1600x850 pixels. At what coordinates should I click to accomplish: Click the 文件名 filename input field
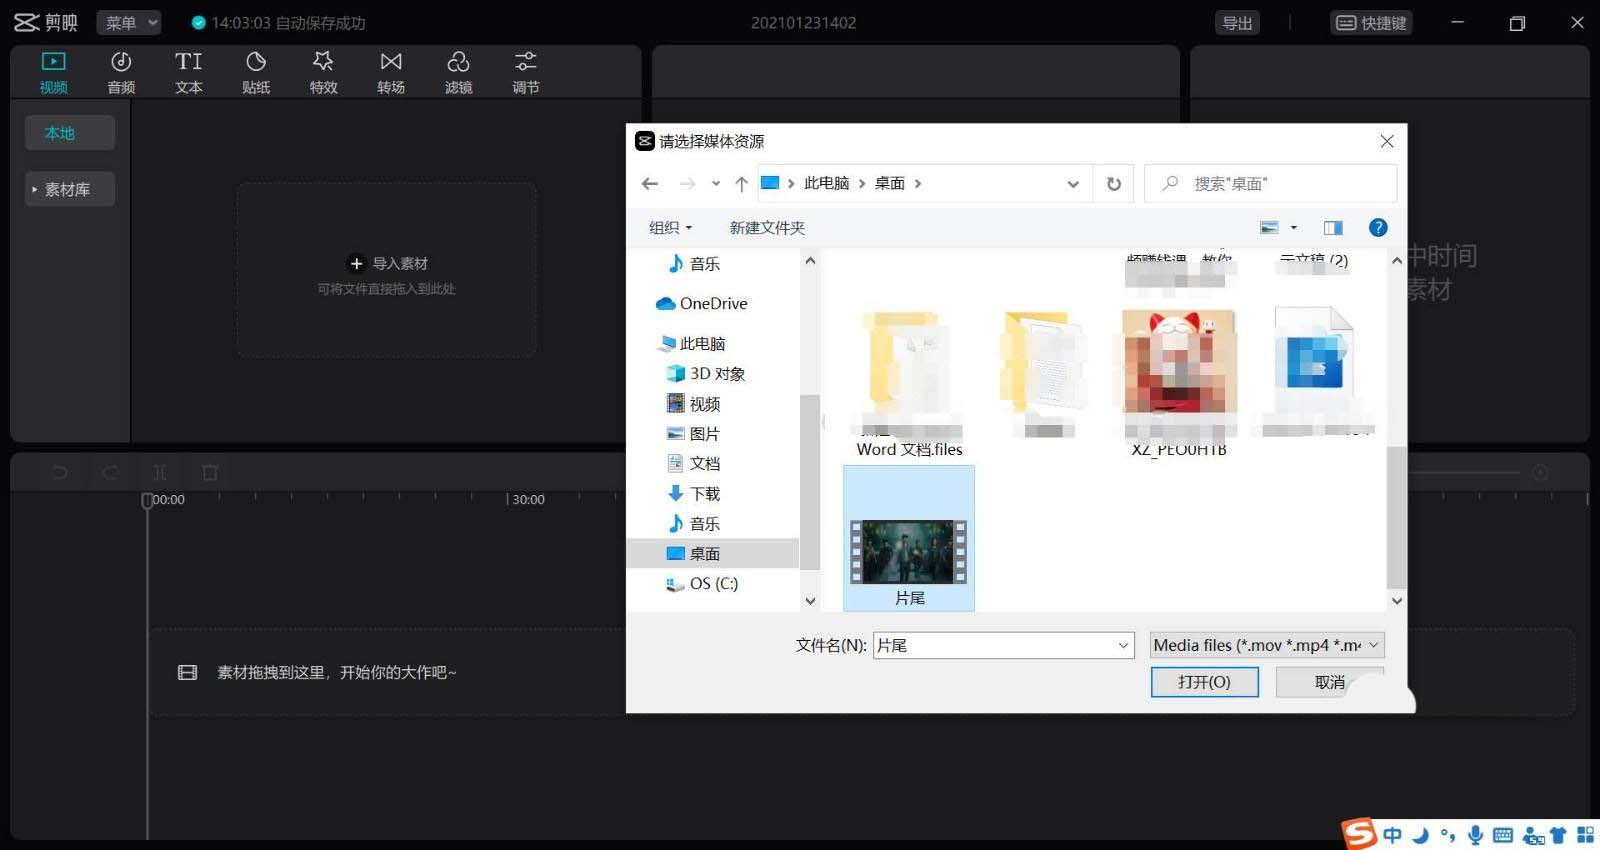[1004, 646]
